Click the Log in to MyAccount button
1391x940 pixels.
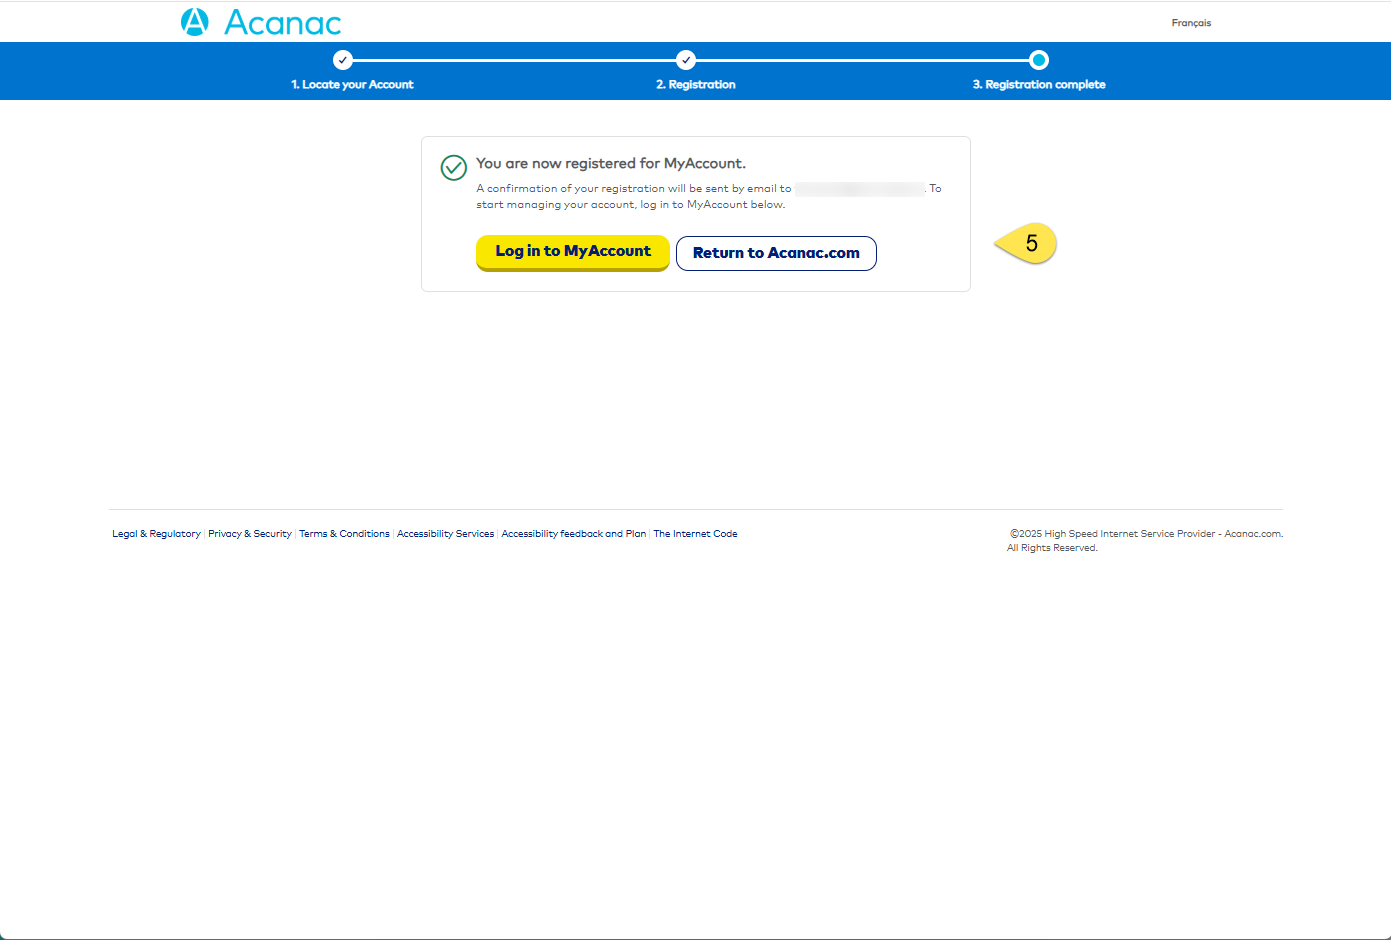(x=572, y=252)
